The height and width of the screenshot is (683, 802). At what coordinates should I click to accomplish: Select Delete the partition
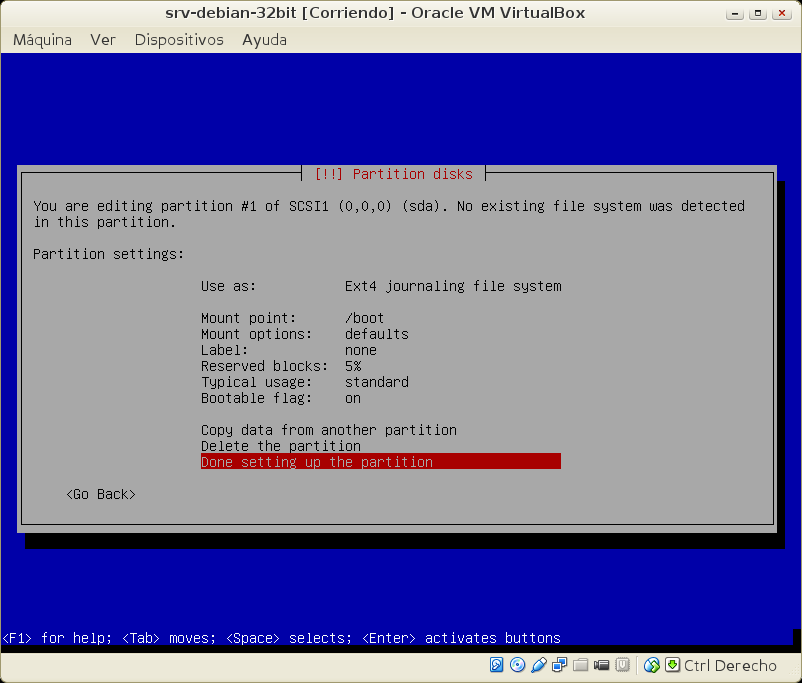(281, 446)
